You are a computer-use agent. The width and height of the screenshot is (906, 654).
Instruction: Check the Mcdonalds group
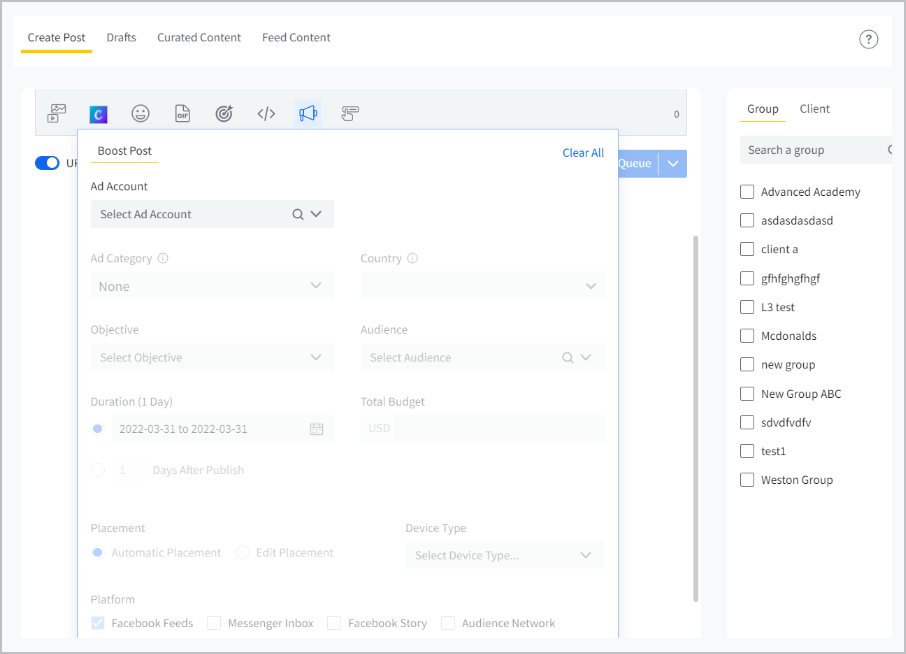click(x=747, y=336)
